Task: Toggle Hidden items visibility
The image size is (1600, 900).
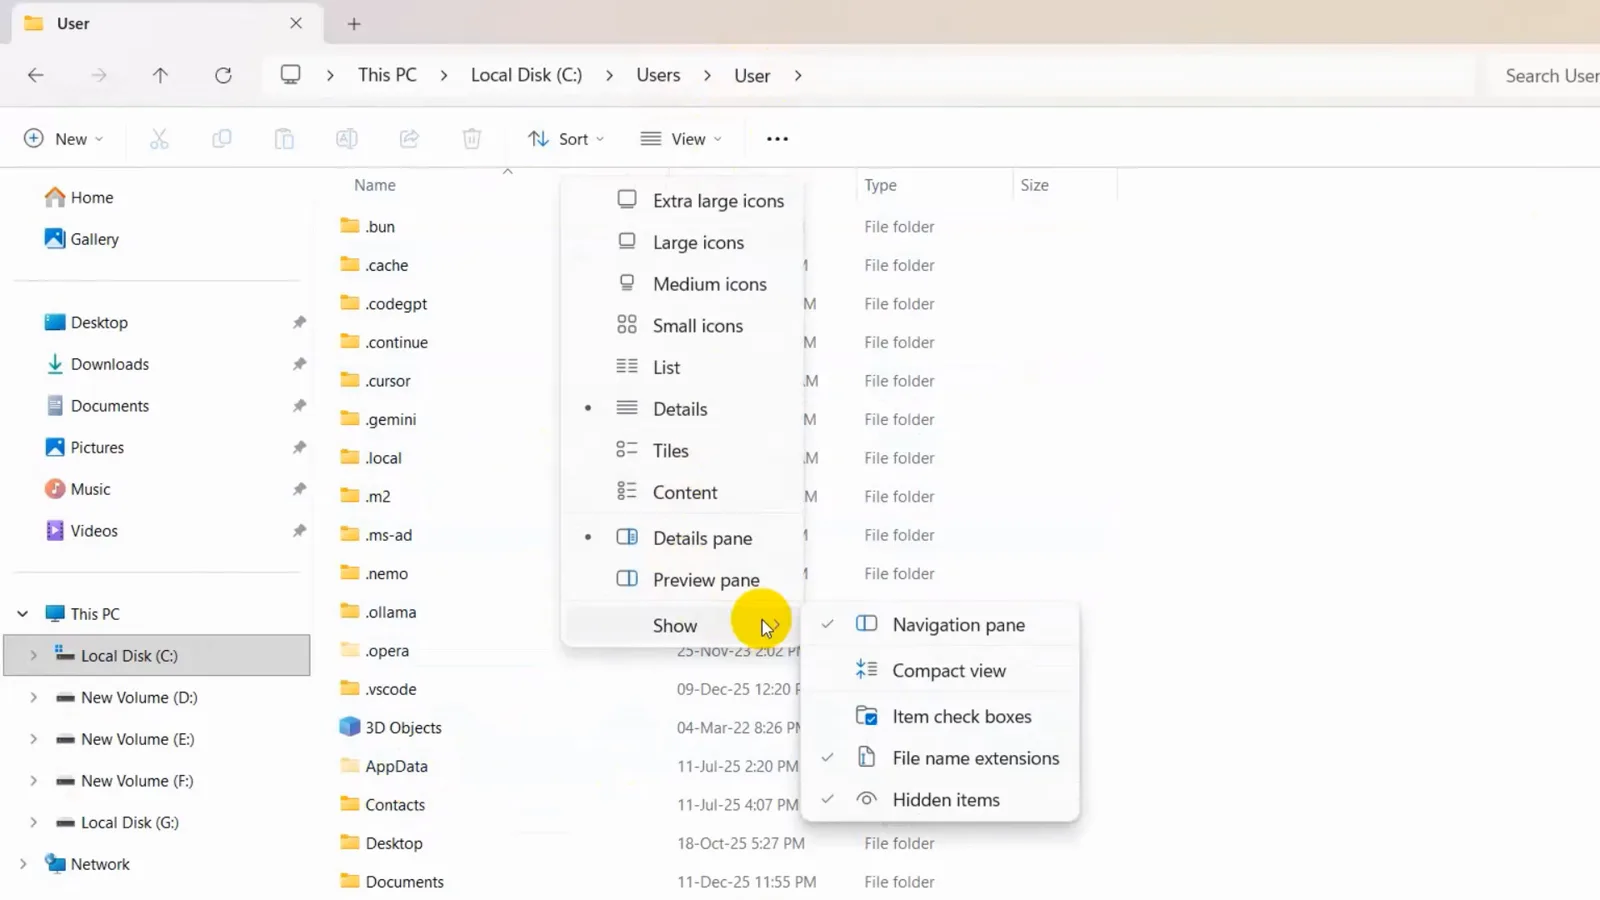Action: 940,800
